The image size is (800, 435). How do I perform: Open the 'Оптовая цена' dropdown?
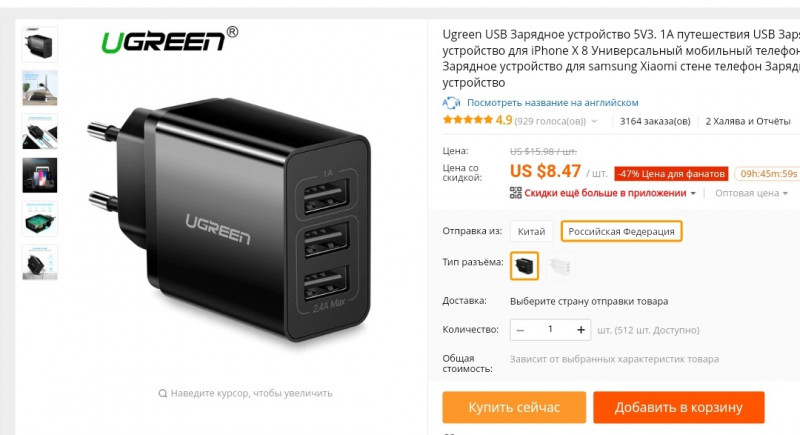[x=751, y=193]
